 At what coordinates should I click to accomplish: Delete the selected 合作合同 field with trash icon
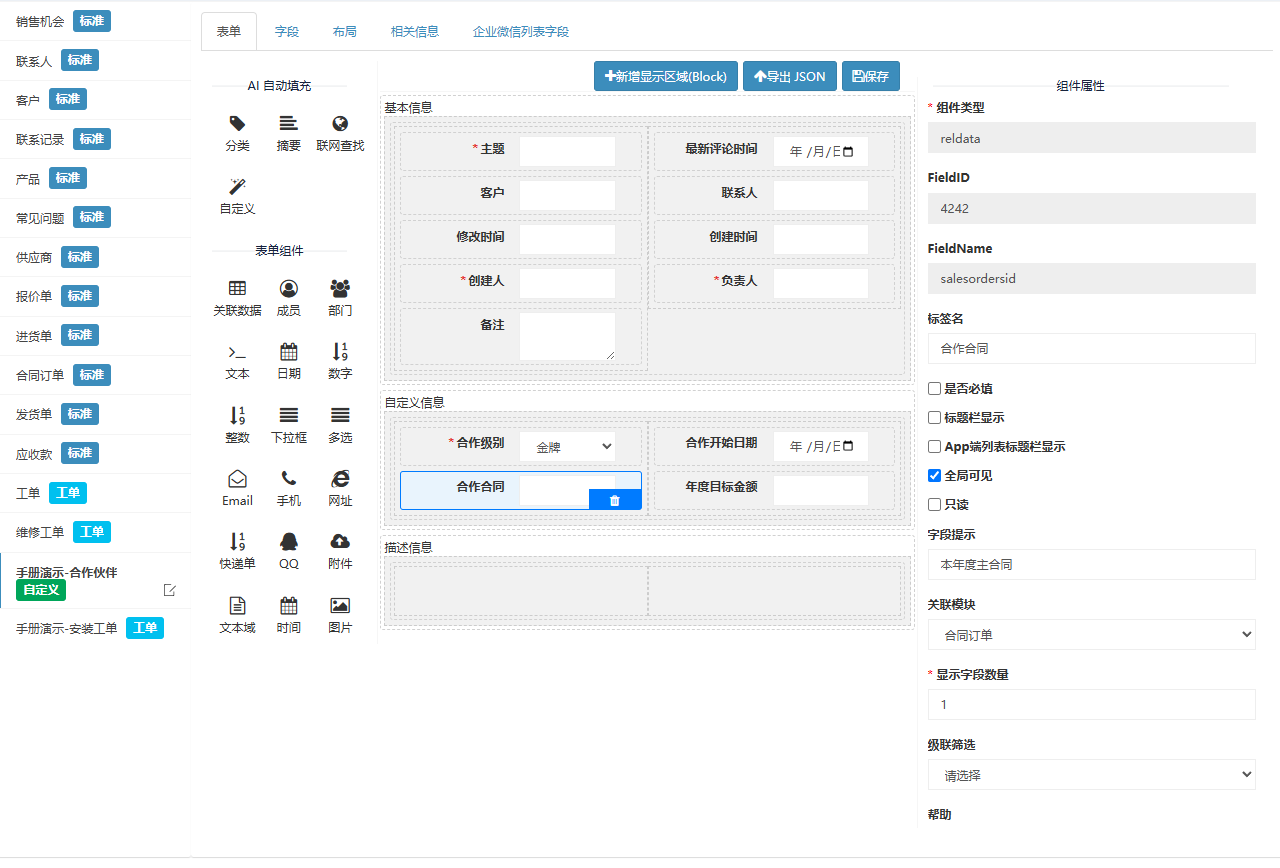pos(615,500)
